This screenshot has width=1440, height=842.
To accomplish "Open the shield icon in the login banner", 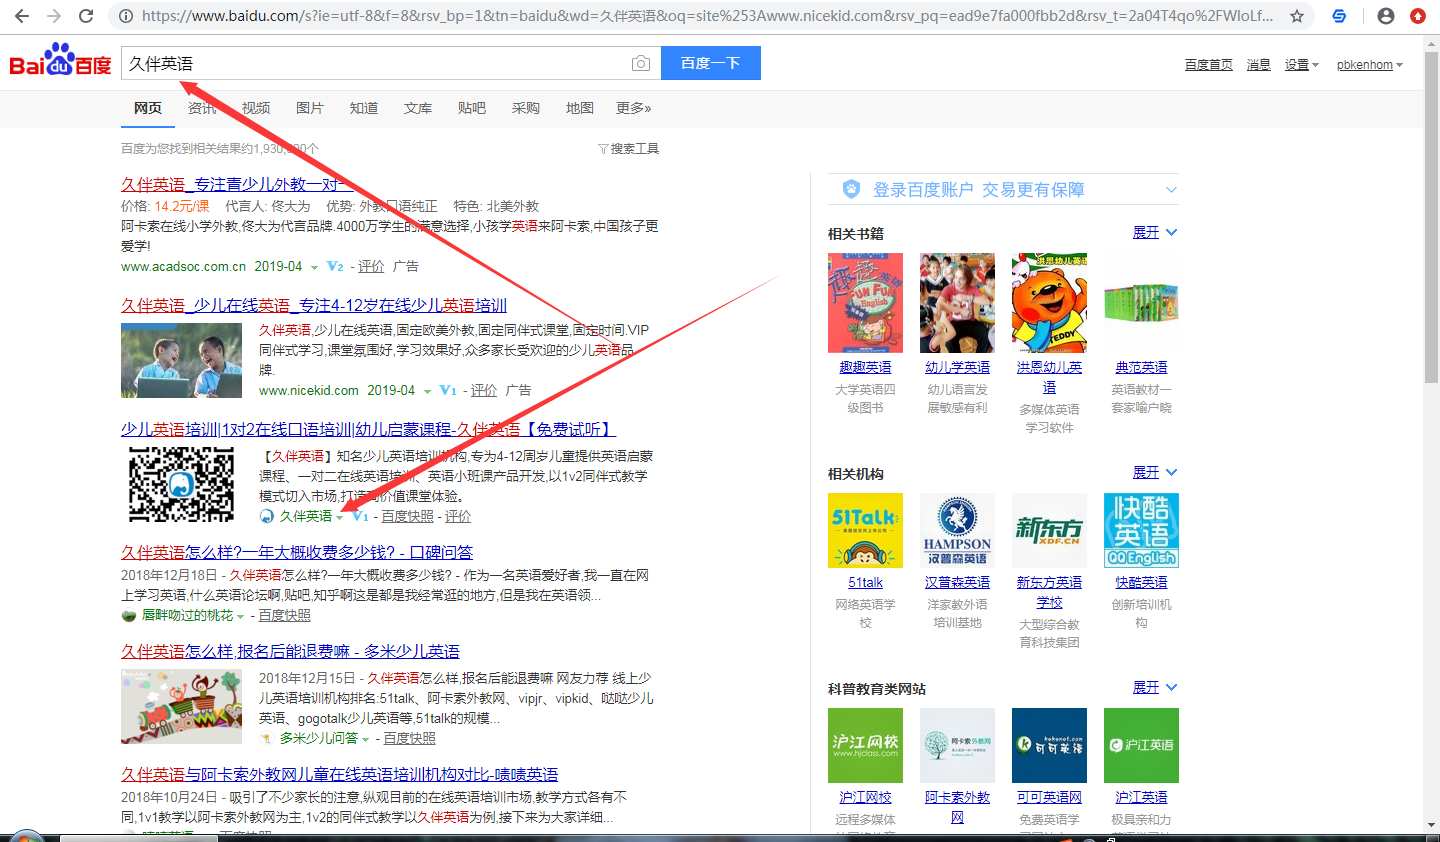I will coord(851,189).
